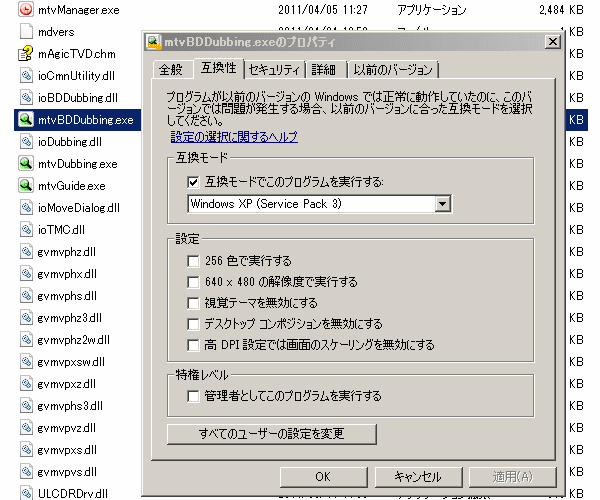
Task: Click the mdvers file icon
Action: point(26,31)
